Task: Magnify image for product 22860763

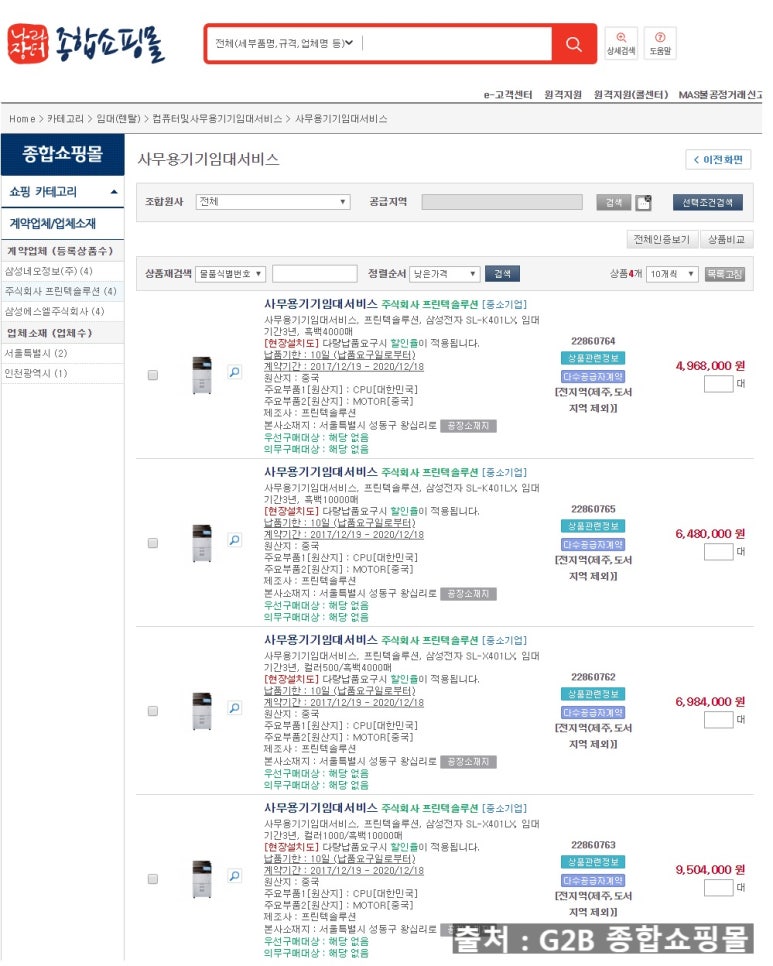Action: [x=235, y=876]
